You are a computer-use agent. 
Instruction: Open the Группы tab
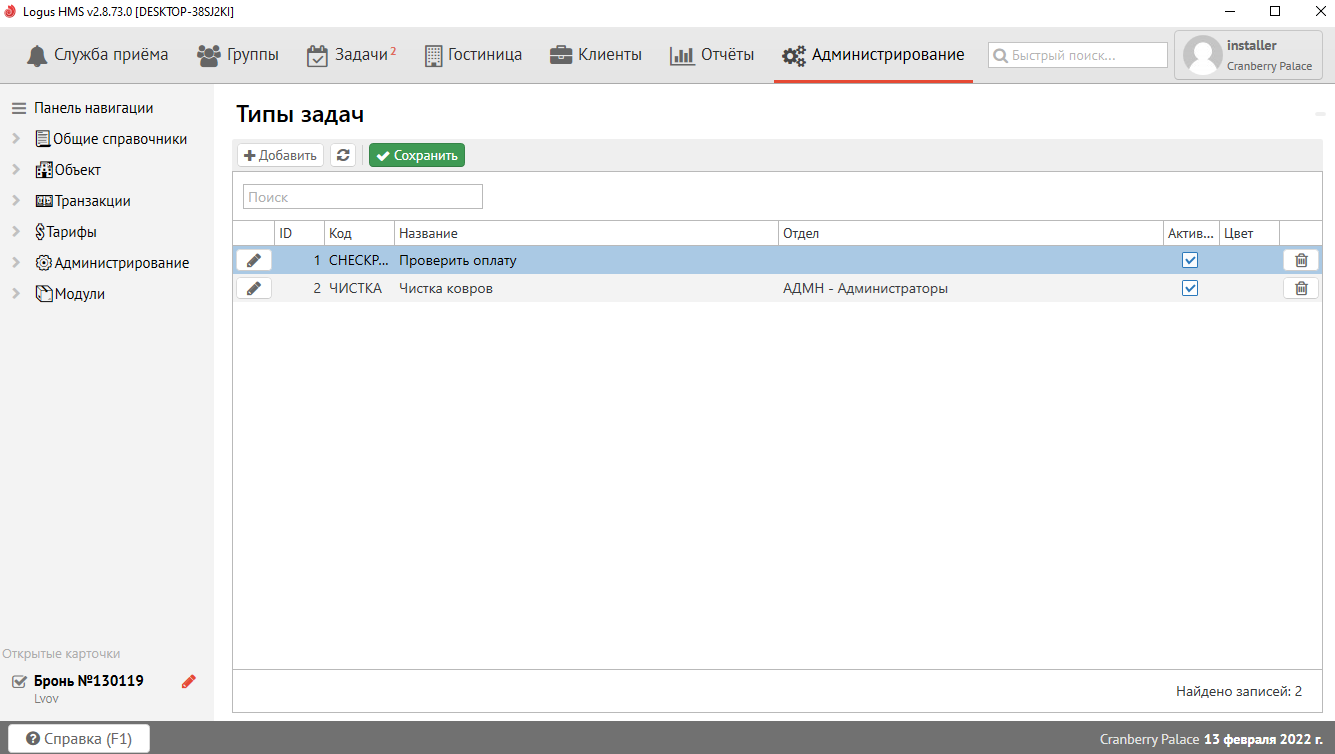click(x=238, y=55)
